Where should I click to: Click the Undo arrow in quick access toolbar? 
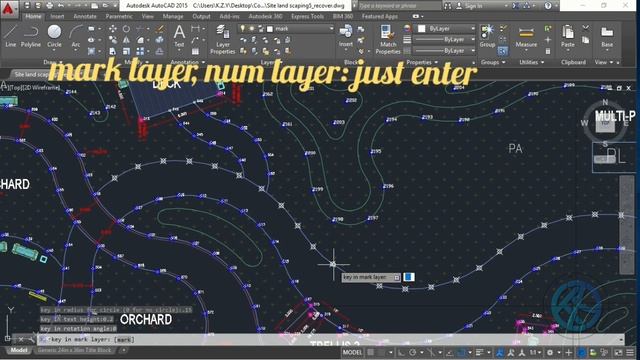pyautogui.click(x=61, y=6)
